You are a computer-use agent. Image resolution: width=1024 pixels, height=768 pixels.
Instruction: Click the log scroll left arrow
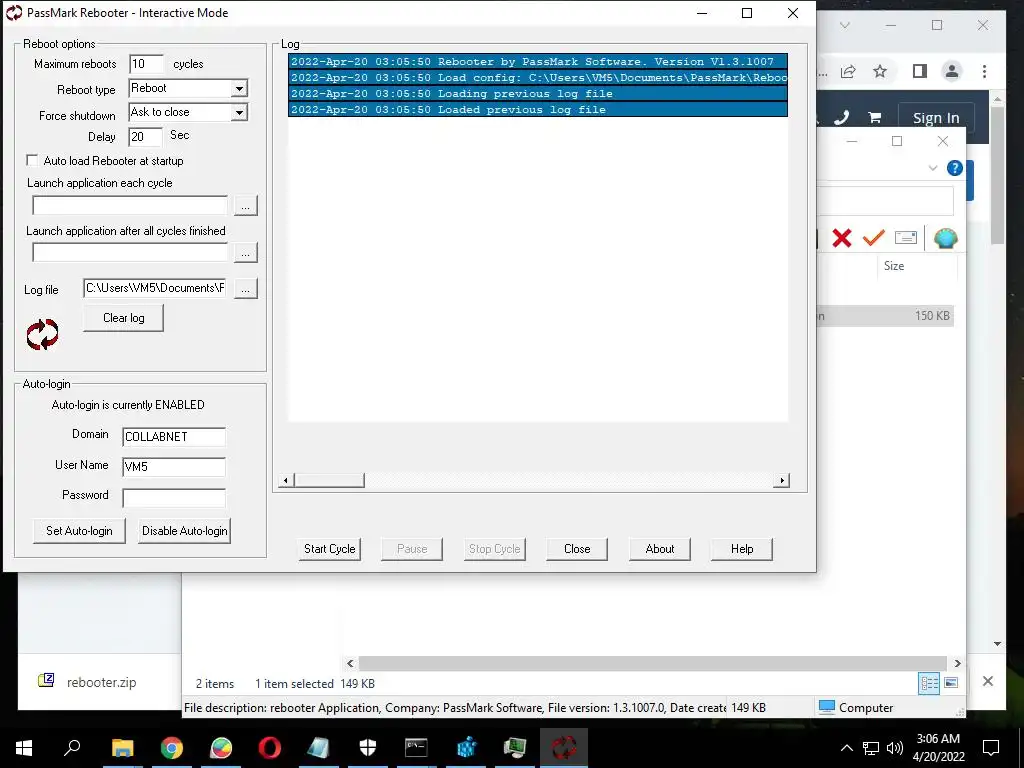[285, 481]
